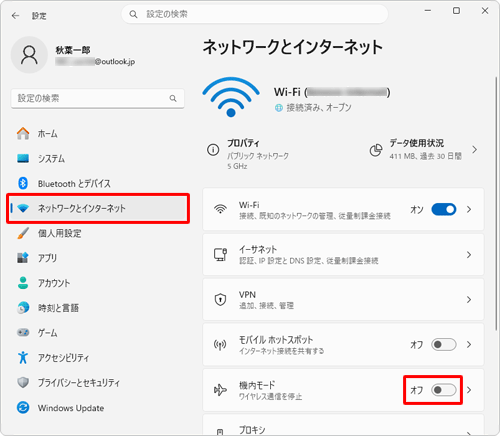Open イーサネット details via its chevron
500x436 pixels.
pos(469,255)
